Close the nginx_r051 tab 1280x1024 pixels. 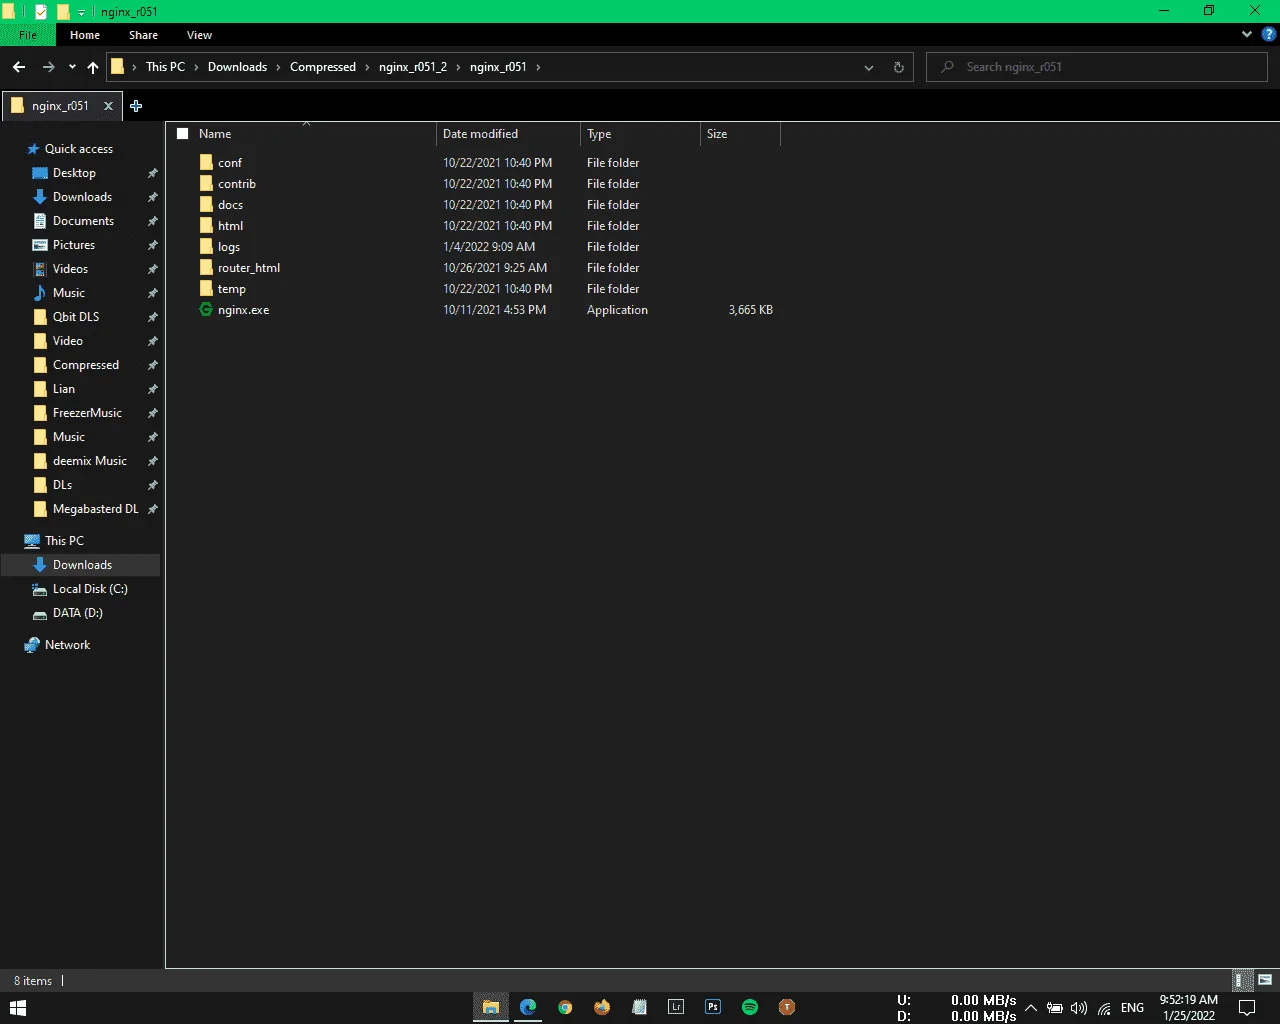coord(108,106)
